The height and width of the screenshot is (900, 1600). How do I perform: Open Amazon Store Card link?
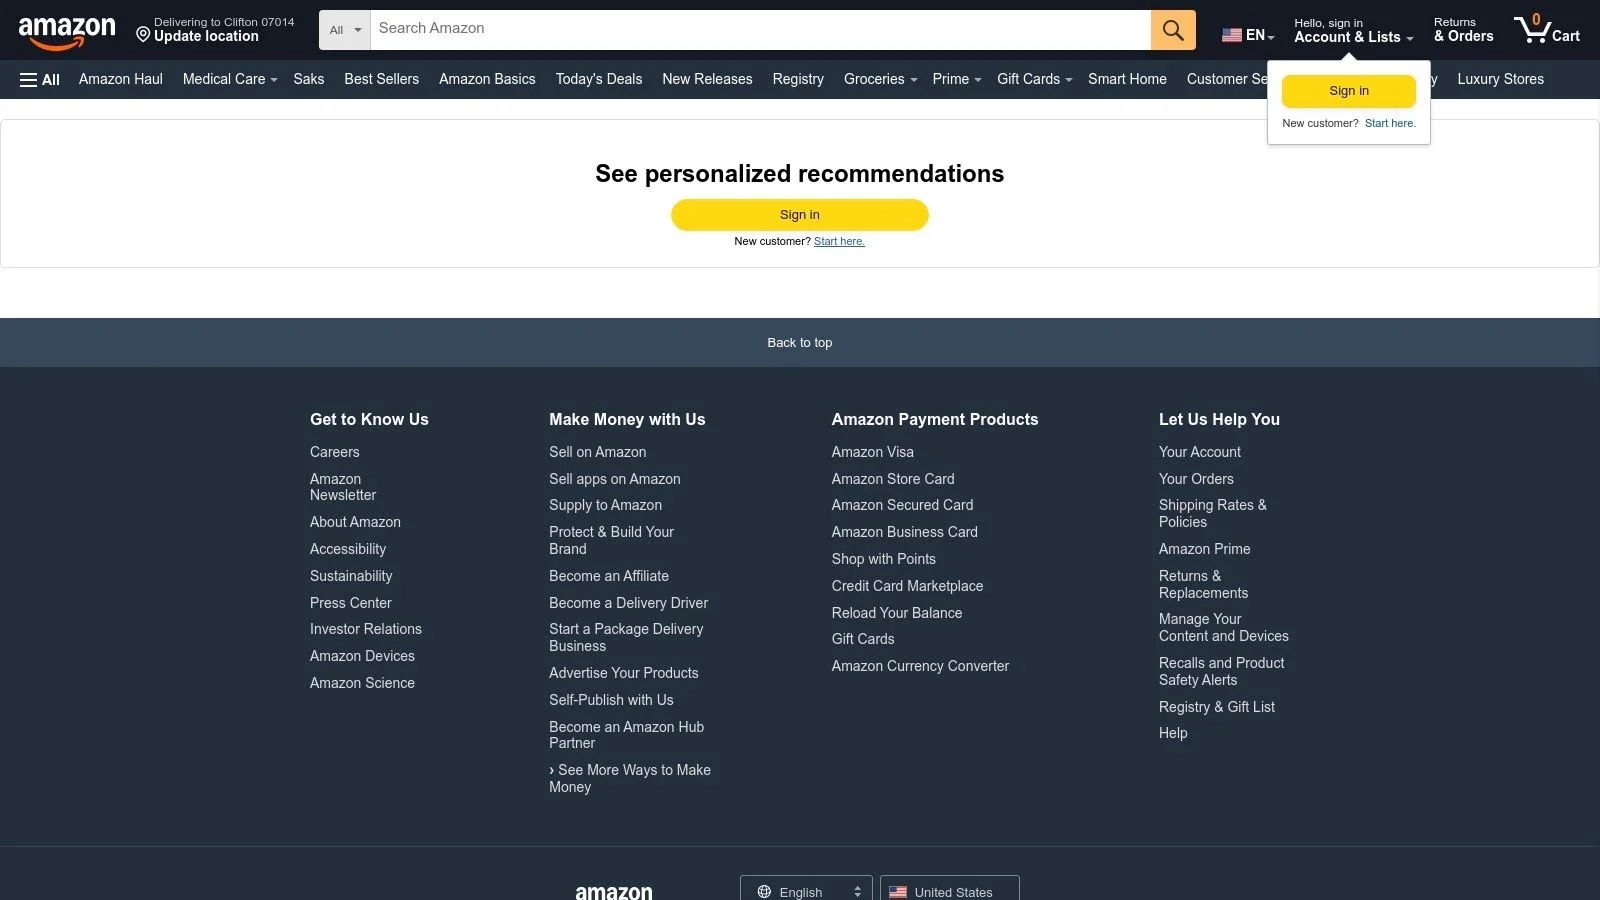(893, 479)
